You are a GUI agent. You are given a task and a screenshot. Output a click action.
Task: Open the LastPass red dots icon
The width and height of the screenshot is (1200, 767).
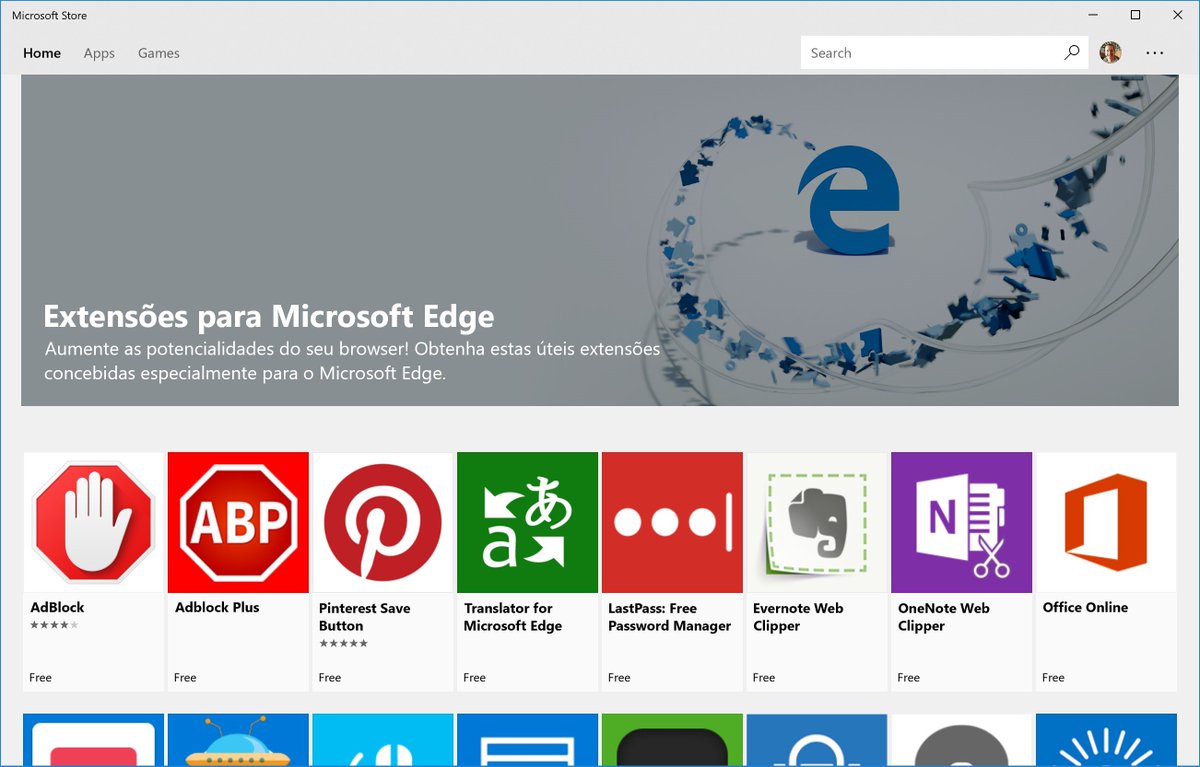tap(672, 522)
